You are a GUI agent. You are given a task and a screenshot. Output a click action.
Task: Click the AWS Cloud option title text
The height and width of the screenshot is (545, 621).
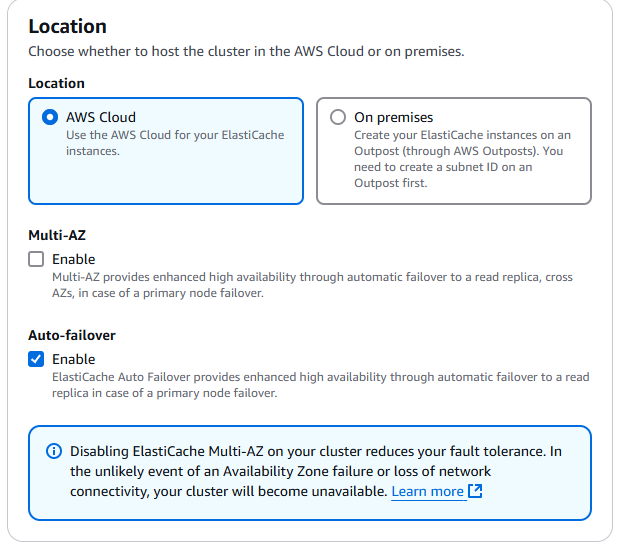point(101,117)
